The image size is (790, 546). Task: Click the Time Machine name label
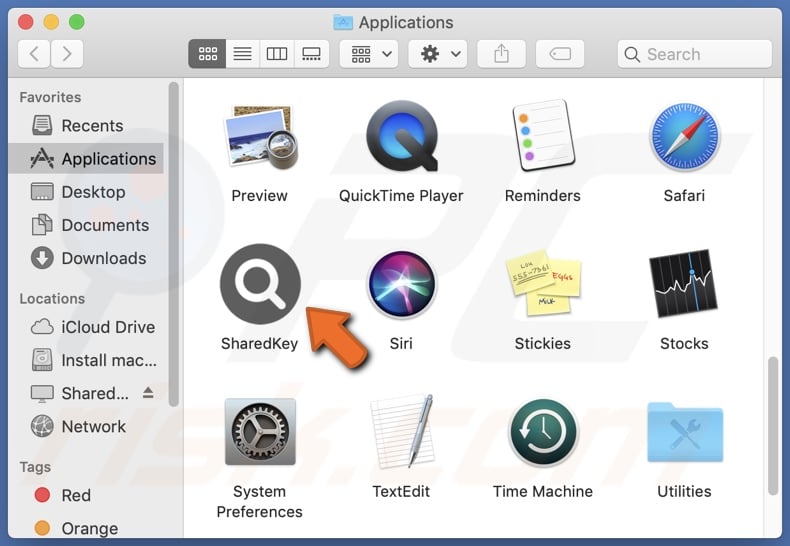pos(543,492)
